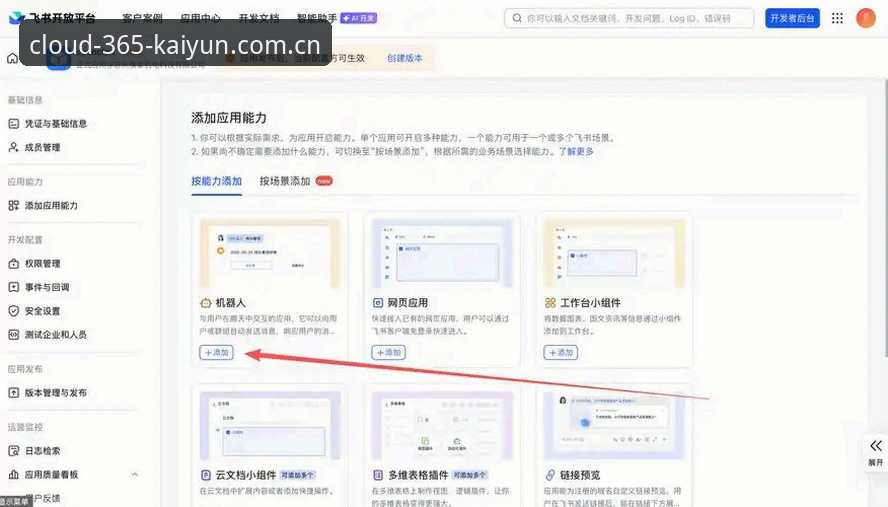Click the 测试企业和人员 sidebar icon
888x507 pixels.
pos(14,335)
